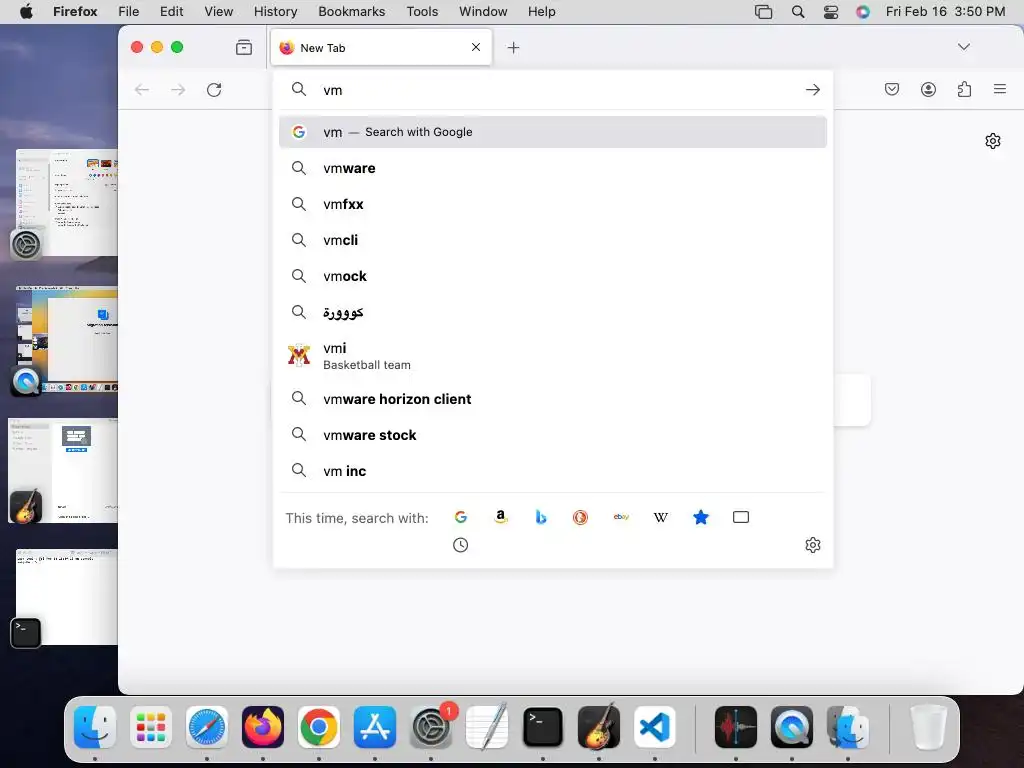Open Launchpad from the Dock
Viewport: 1024px width, 768px height.
pos(151,727)
